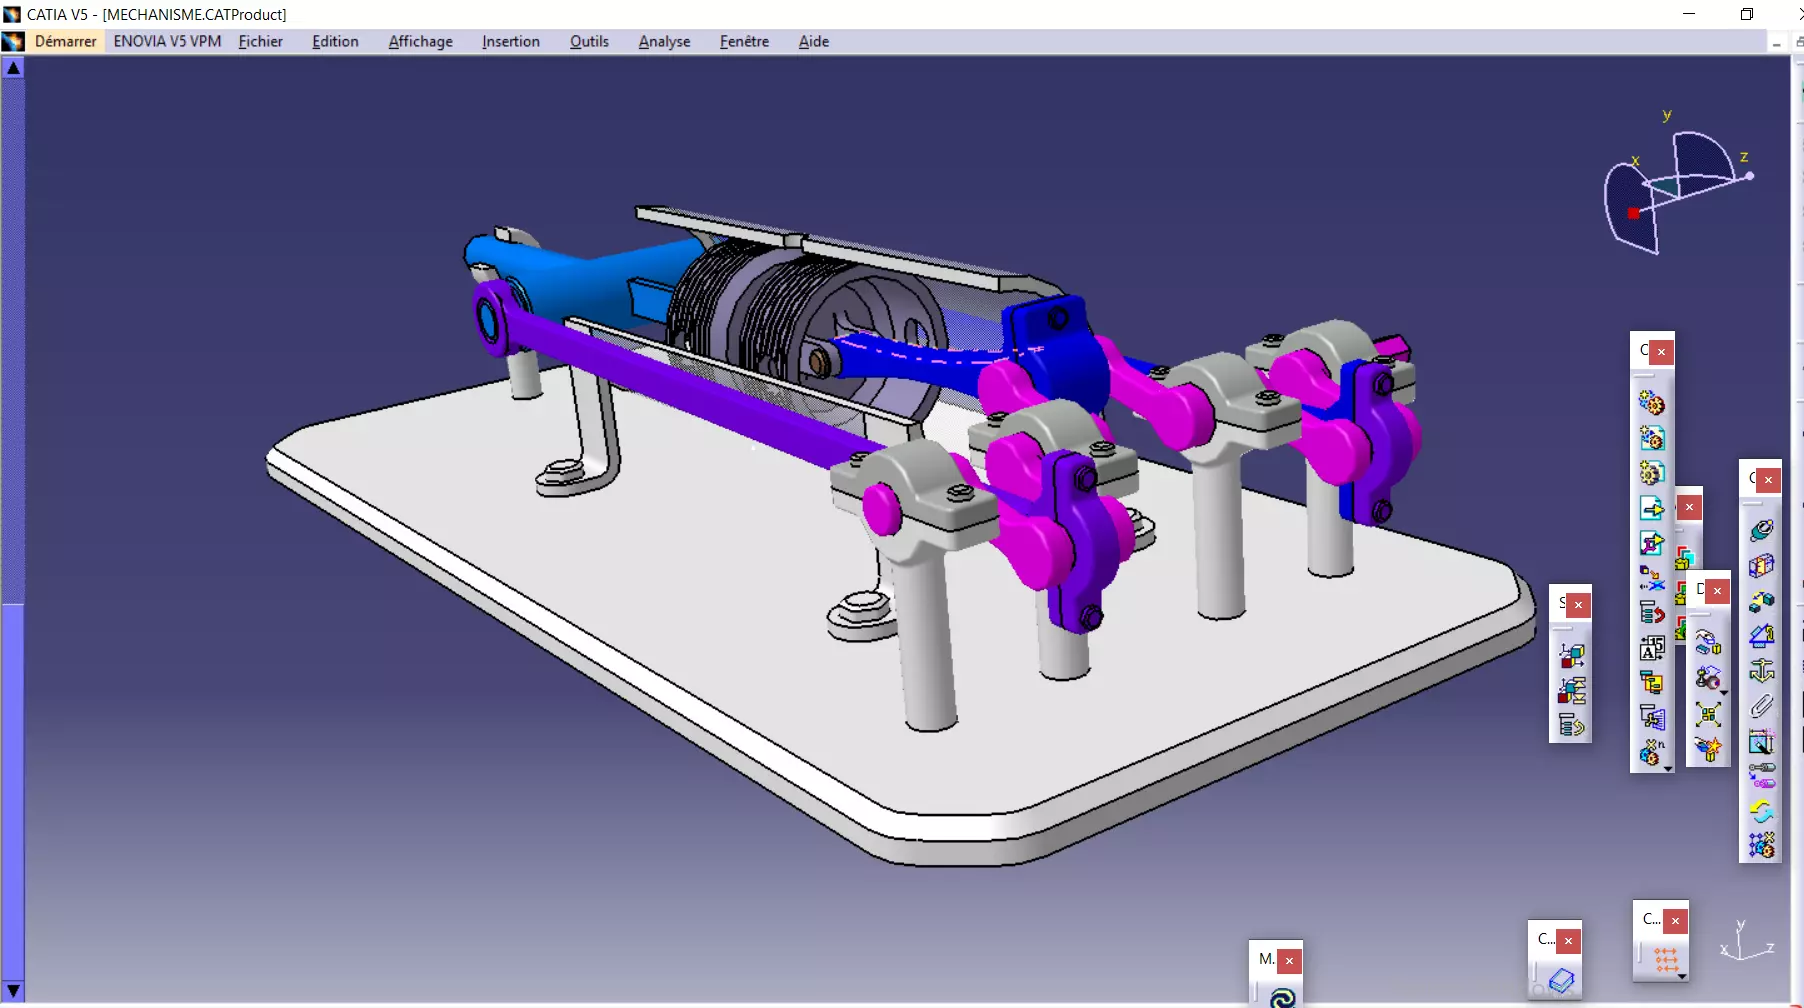Open Graph Tree Reordering tool

(1651, 613)
